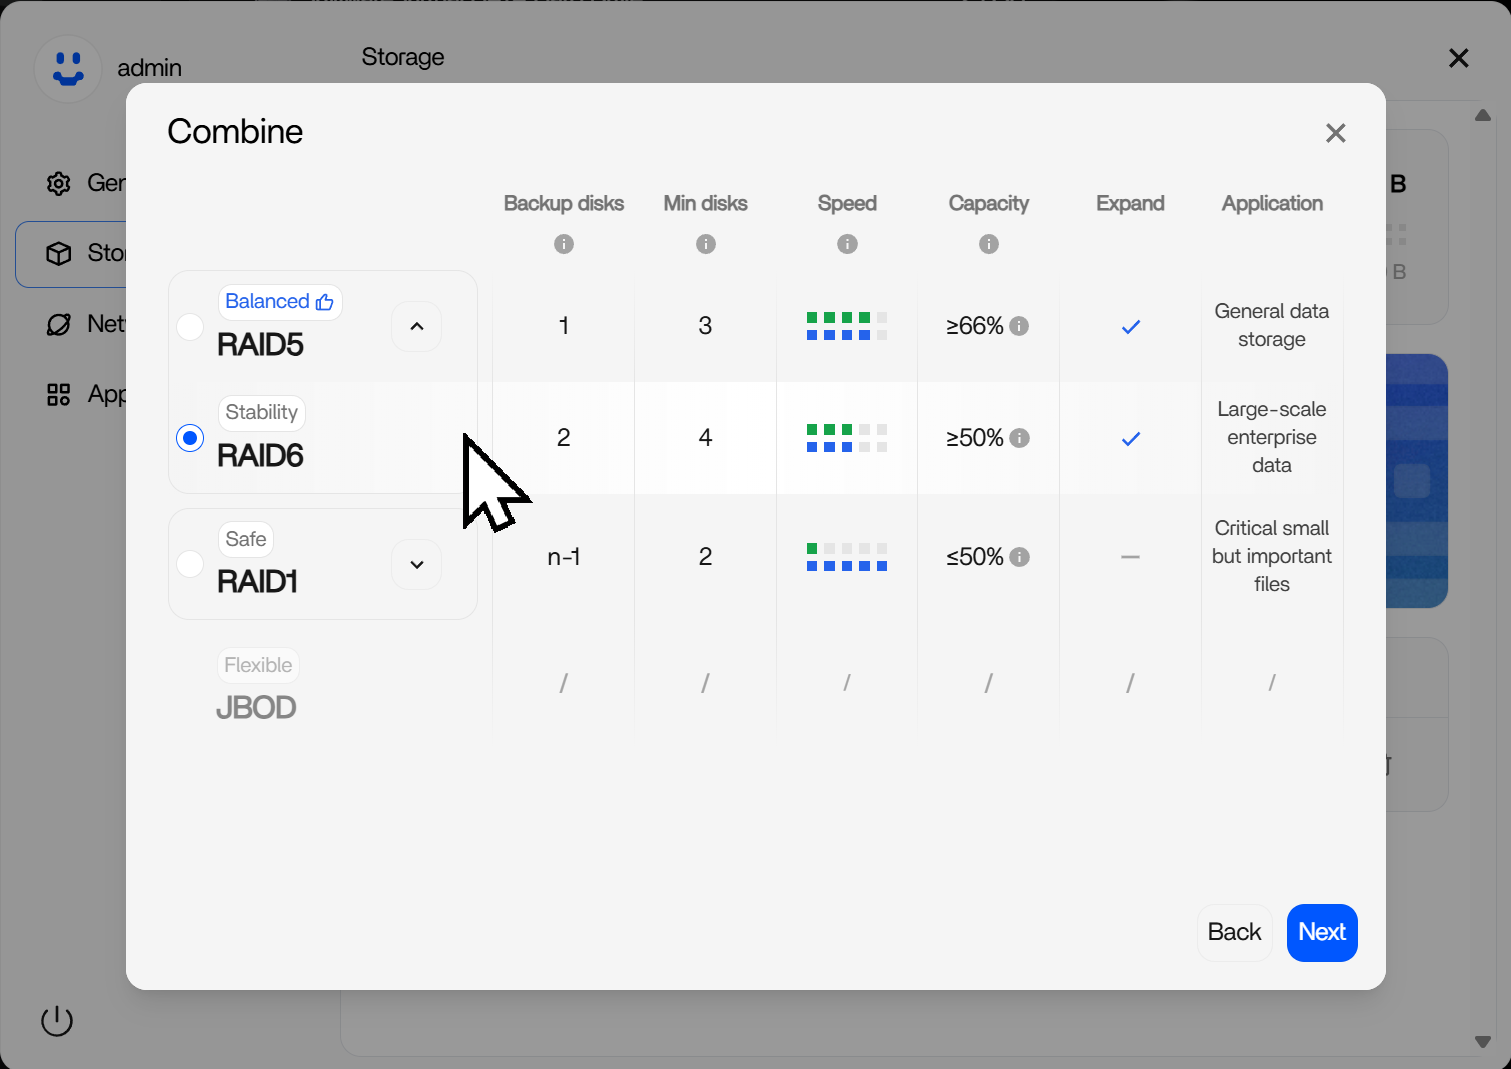Screen dimensions: 1511x1069
Task: Select the RAID6 radio button
Action: pyautogui.click(x=190, y=438)
